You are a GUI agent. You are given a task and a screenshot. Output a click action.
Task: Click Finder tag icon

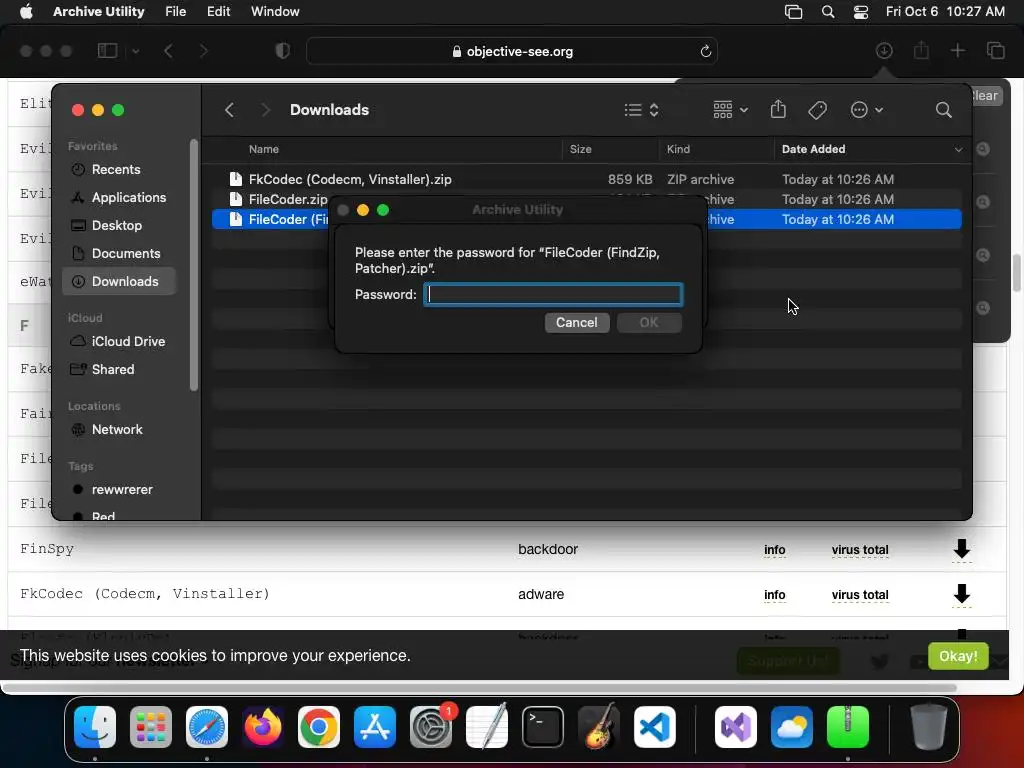point(817,110)
